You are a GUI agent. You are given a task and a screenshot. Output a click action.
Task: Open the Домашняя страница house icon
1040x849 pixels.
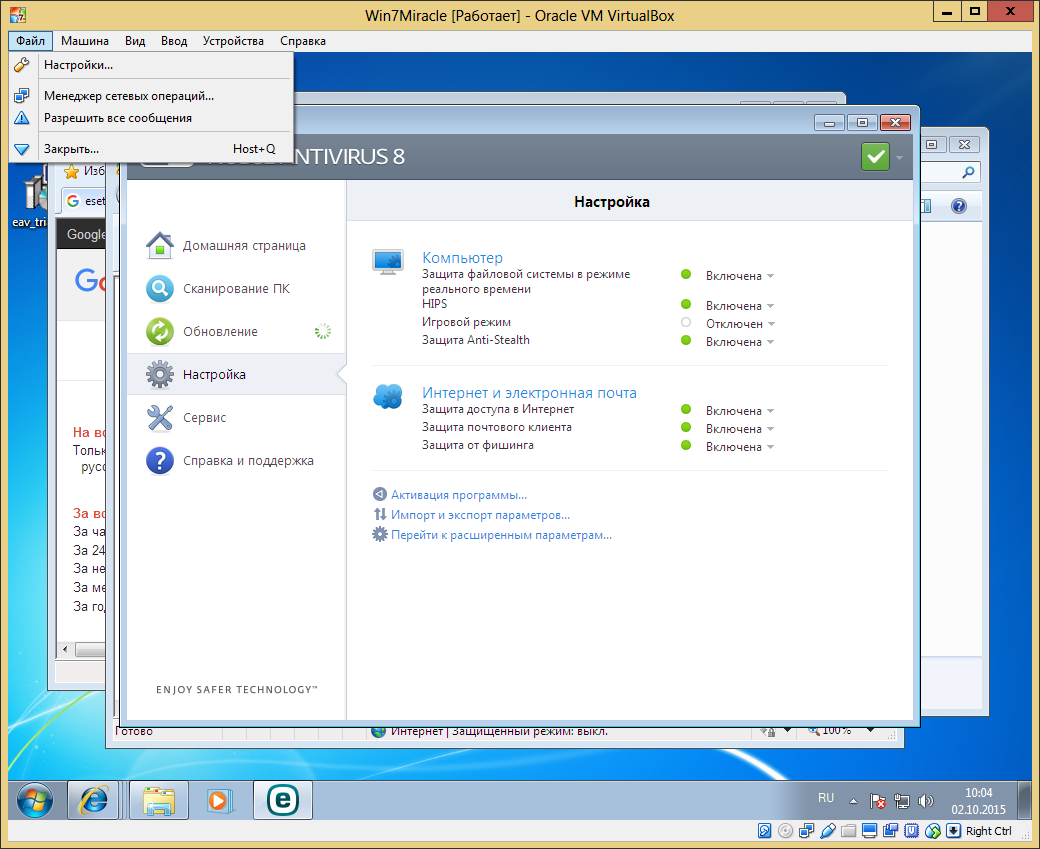click(x=160, y=245)
